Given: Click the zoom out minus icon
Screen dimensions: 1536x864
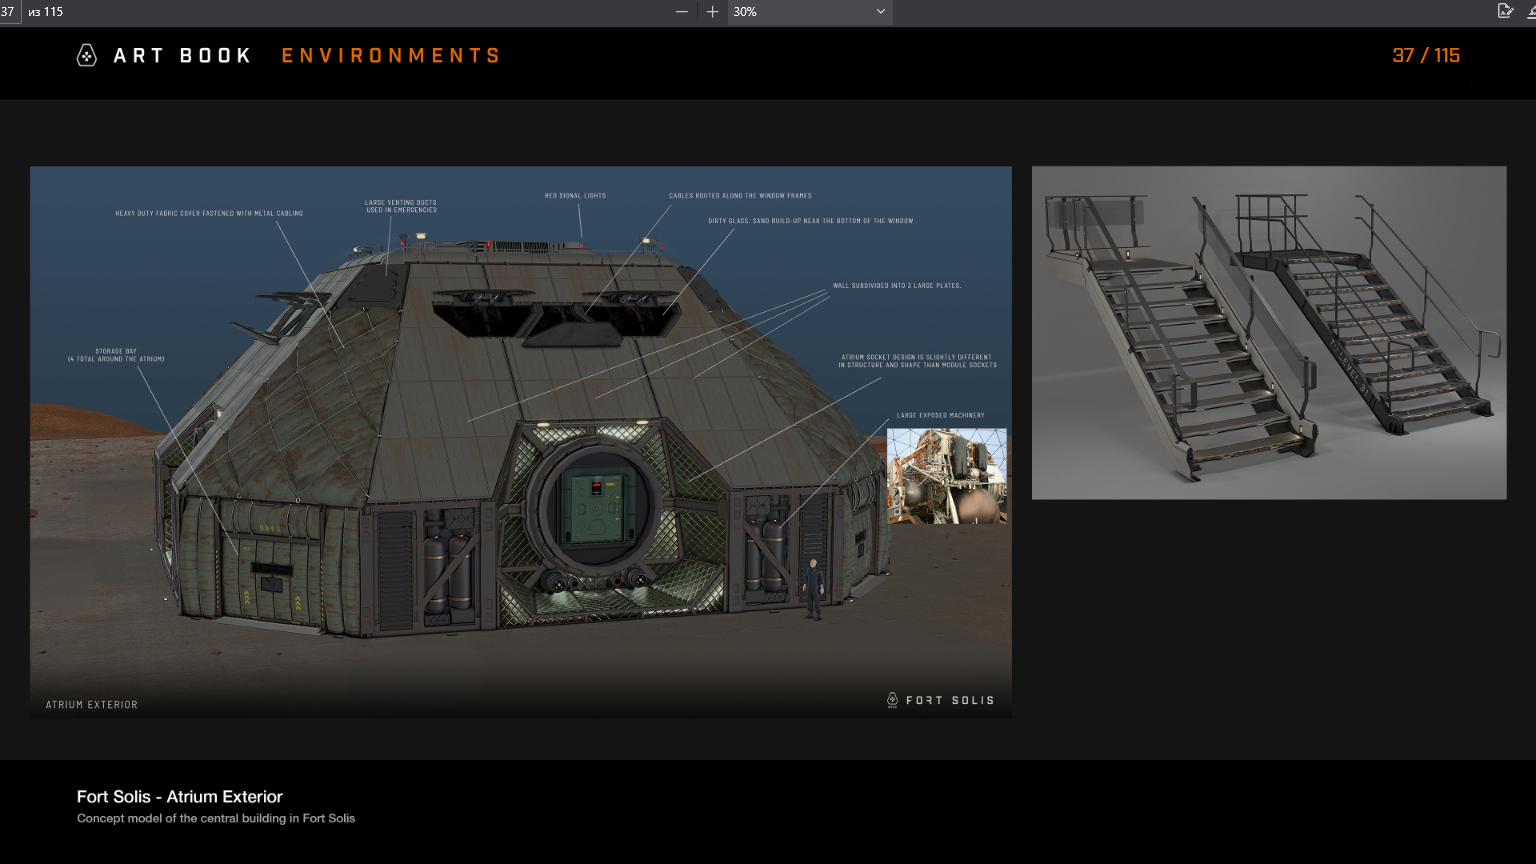Looking at the screenshot, I should pyautogui.click(x=682, y=12).
